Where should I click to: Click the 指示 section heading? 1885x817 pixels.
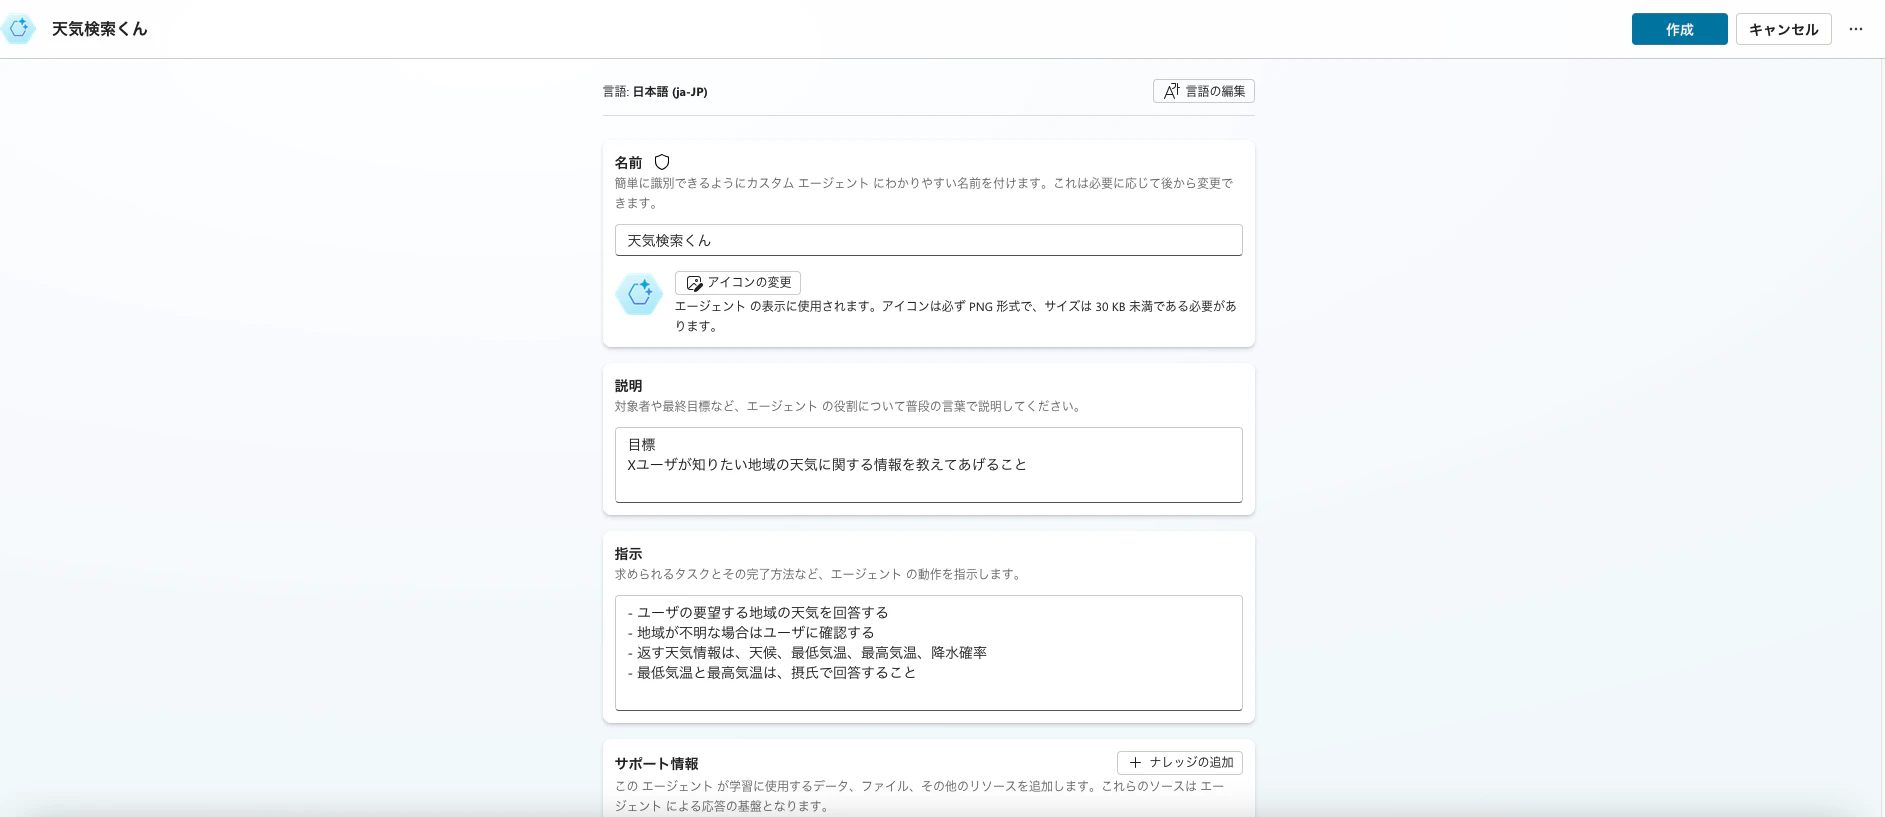pyautogui.click(x=629, y=554)
